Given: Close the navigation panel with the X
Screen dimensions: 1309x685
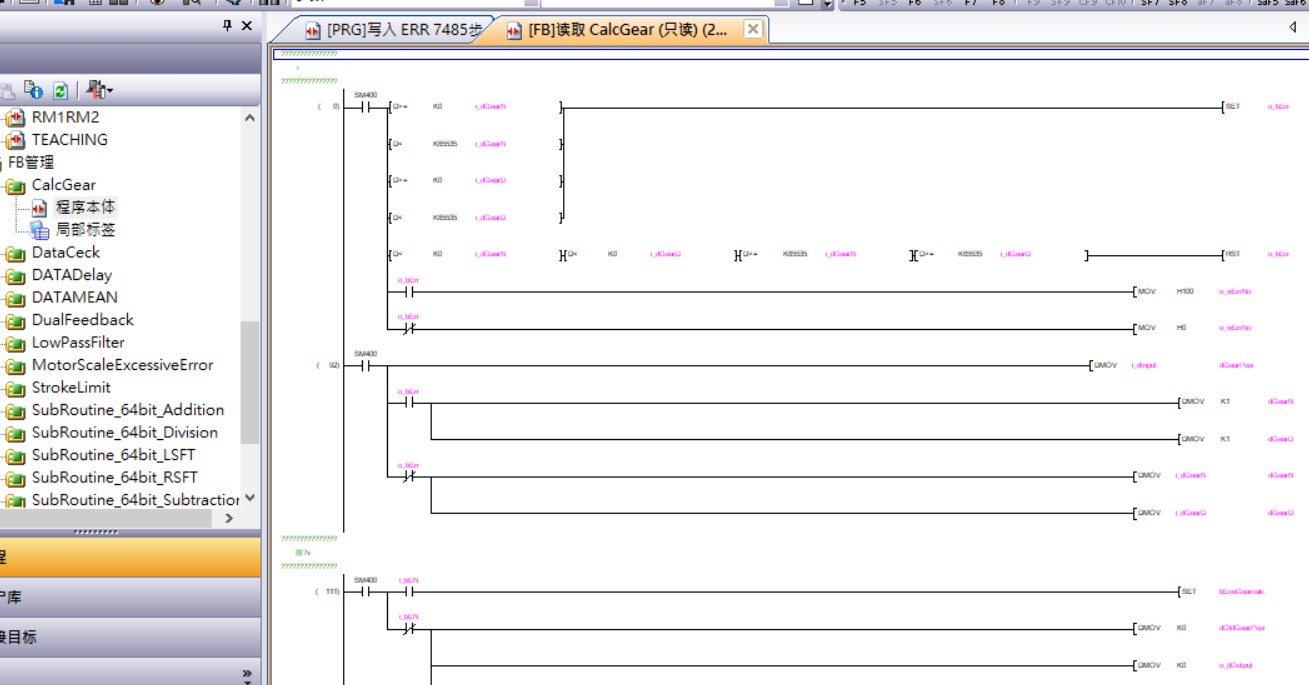Looking at the screenshot, I should pyautogui.click(x=247, y=26).
